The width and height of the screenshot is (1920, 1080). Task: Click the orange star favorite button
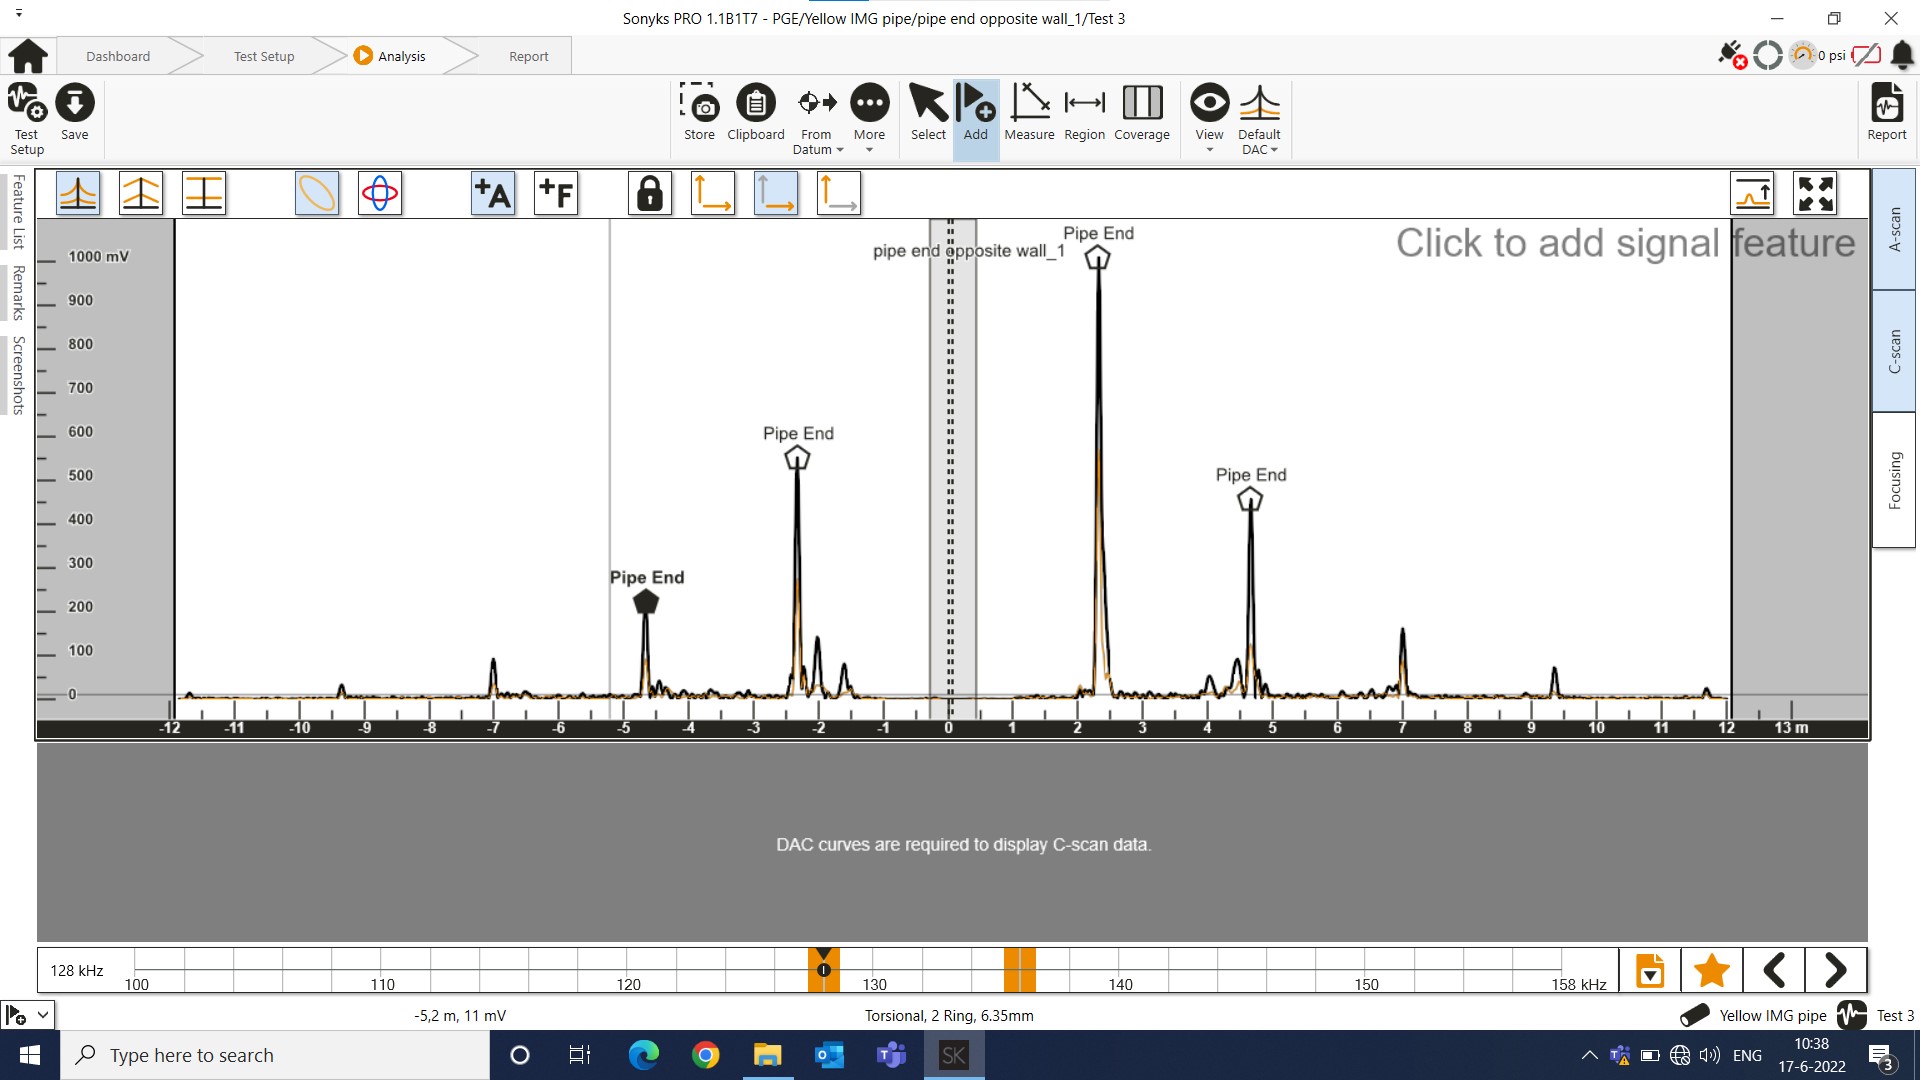click(x=1712, y=970)
